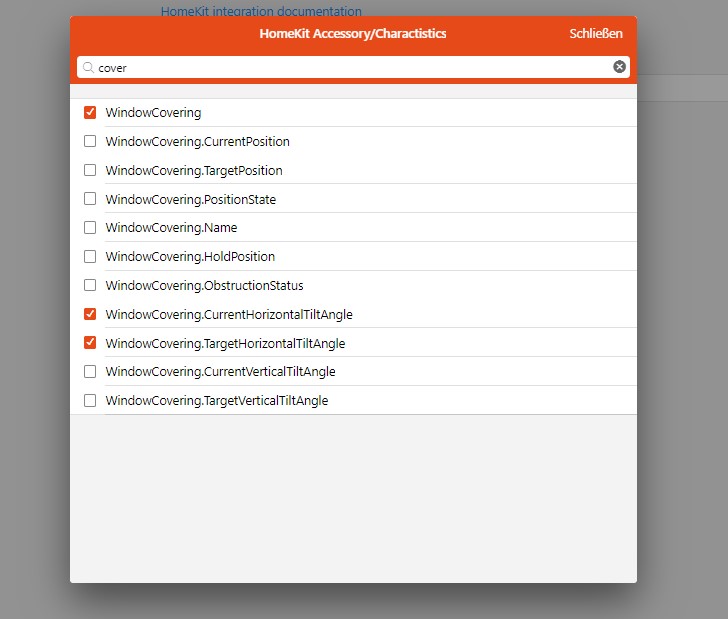Tick WindowCovering.TargetPosition checkbox
The height and width of the screenshot is (619, 728).
pos(90,170)
